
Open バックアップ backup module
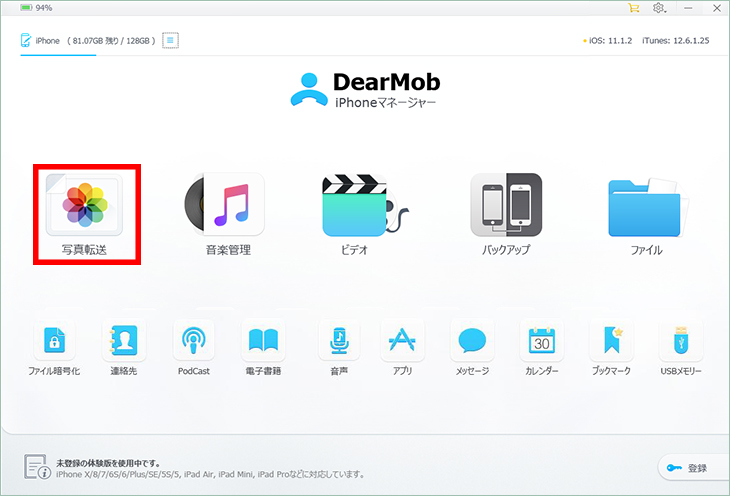coord(506,214)
